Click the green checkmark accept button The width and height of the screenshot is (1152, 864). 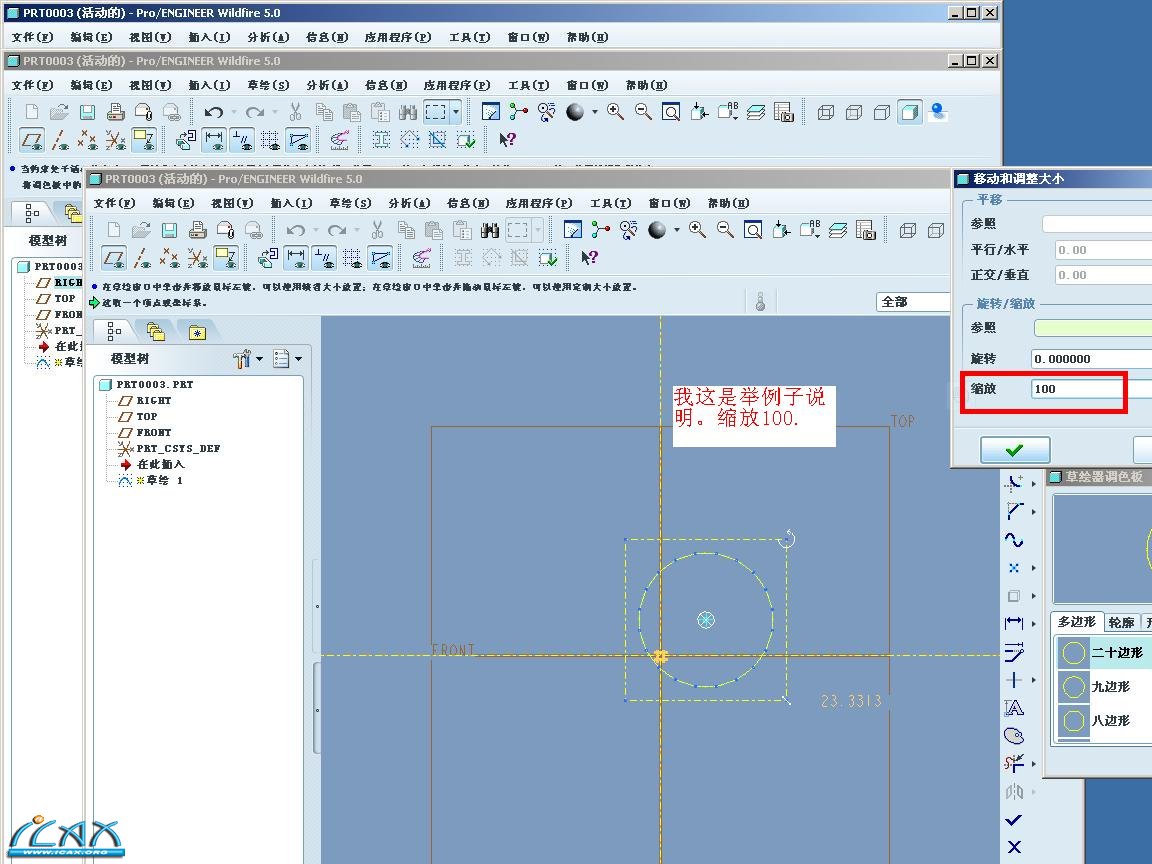1015,450
